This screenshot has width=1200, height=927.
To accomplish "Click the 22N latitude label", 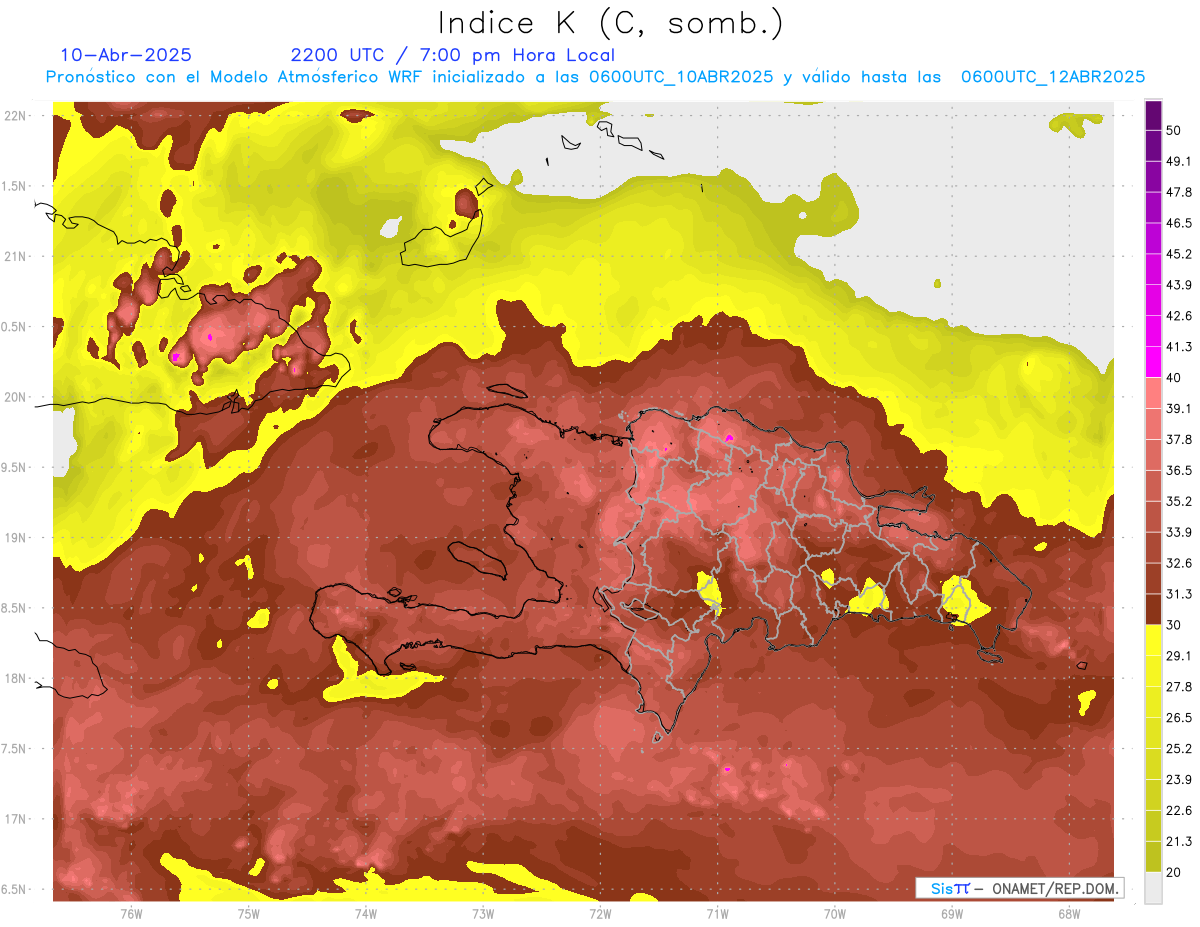I will 16,116.
